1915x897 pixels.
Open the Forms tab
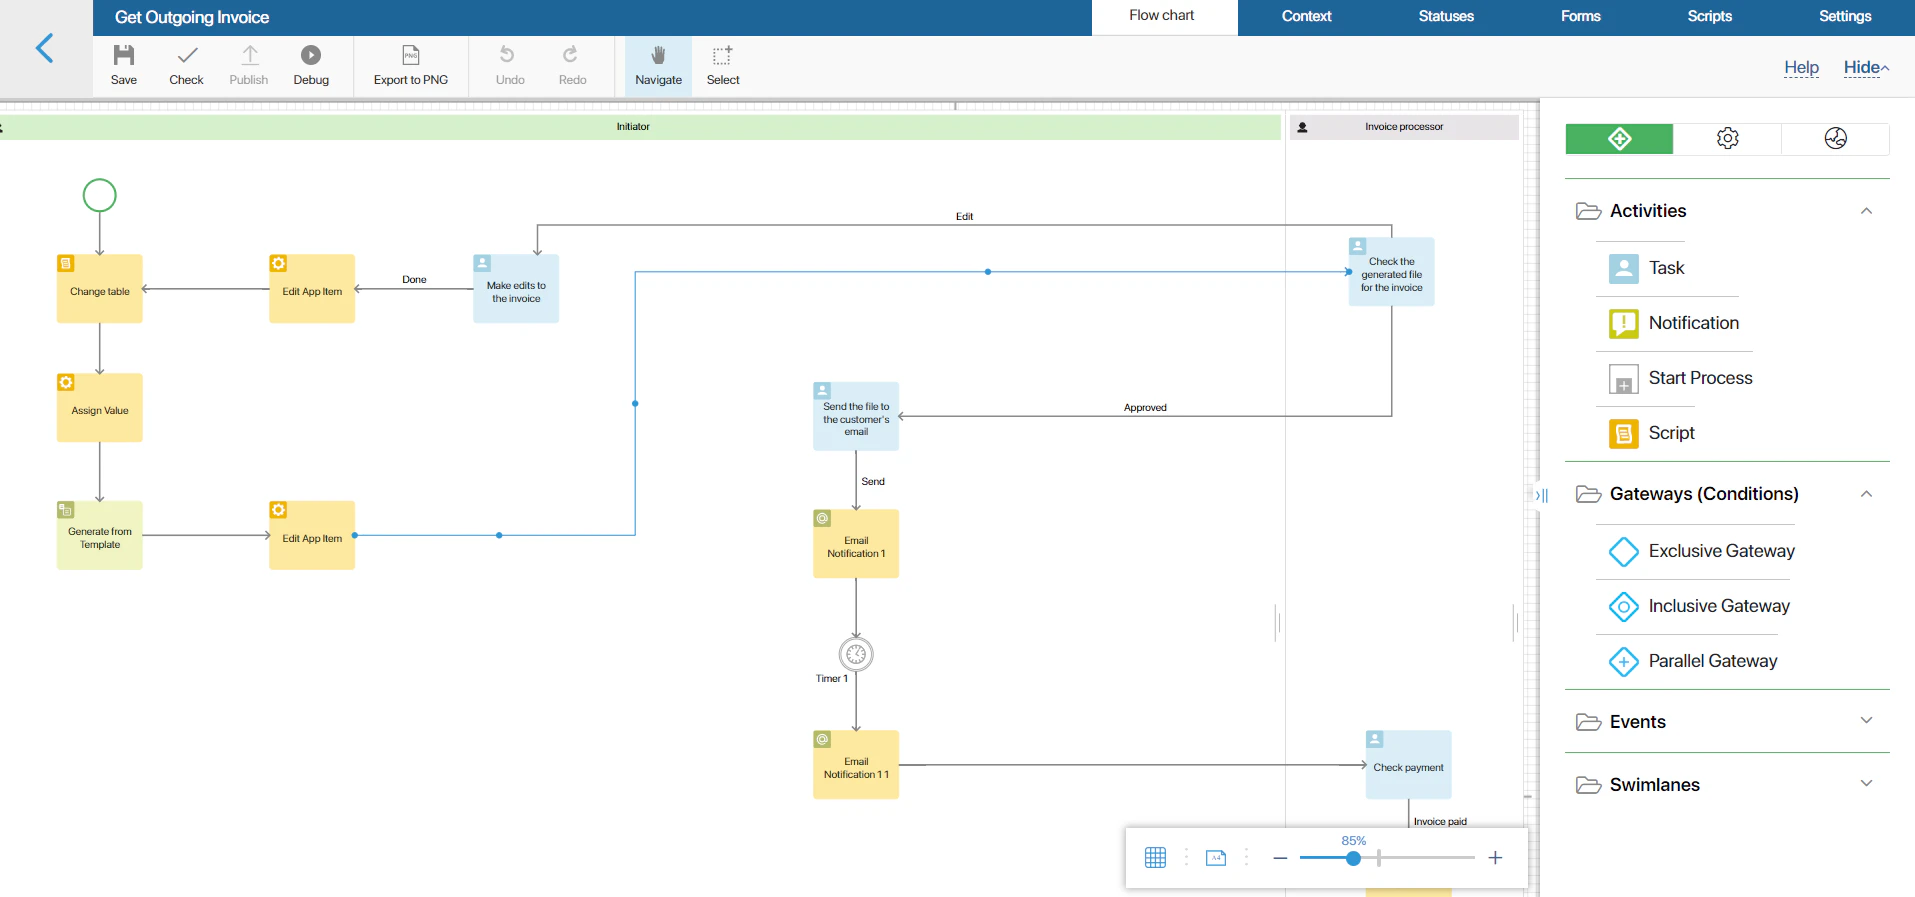click(x=1581, y=16)
